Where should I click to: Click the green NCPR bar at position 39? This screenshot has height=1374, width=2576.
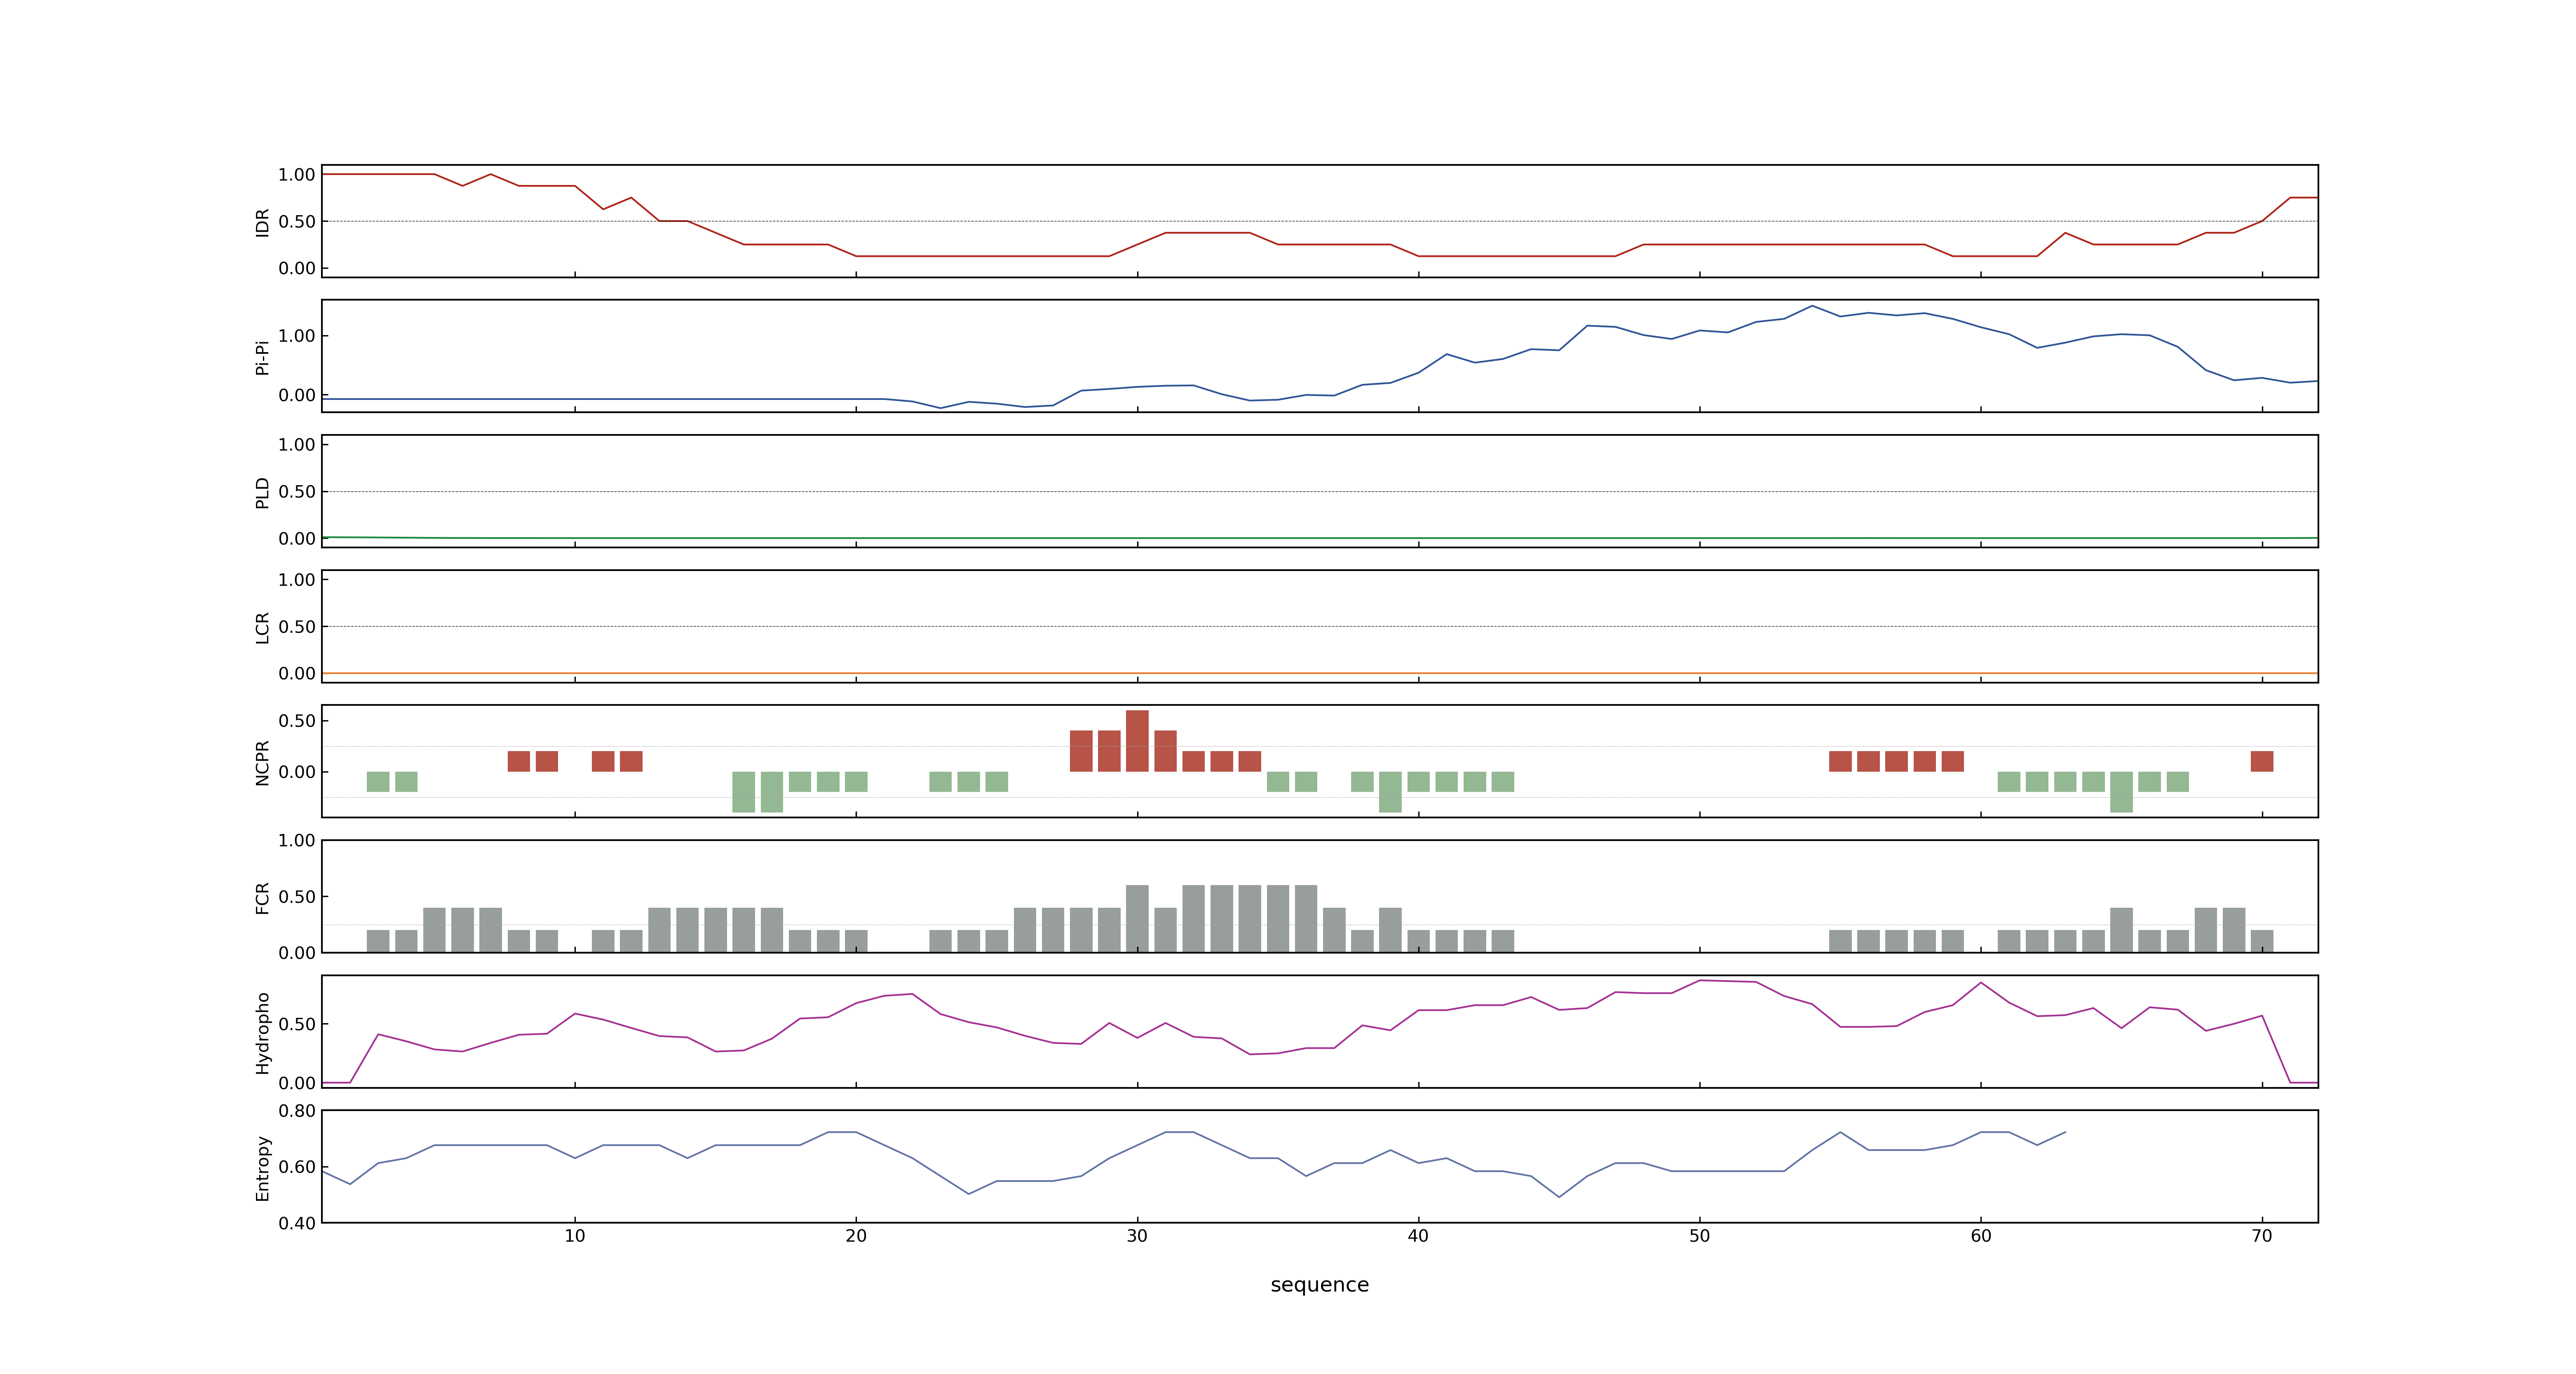click(1390, 792)
